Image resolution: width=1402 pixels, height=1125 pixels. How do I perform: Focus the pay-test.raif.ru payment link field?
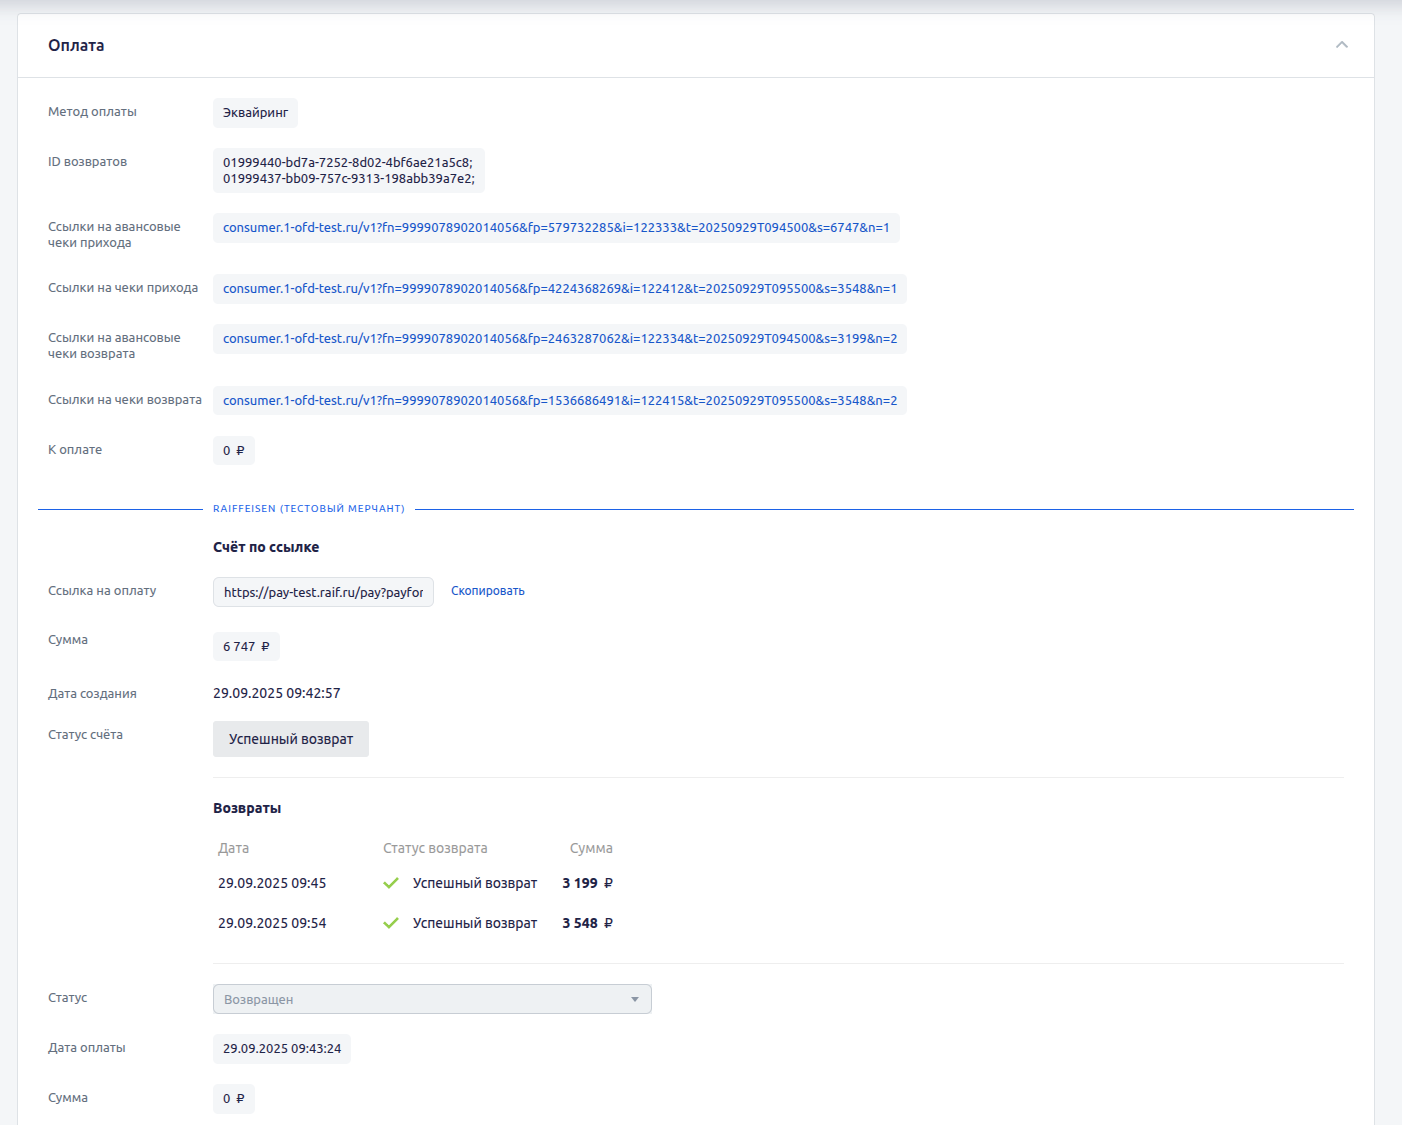tap(323, 592)
